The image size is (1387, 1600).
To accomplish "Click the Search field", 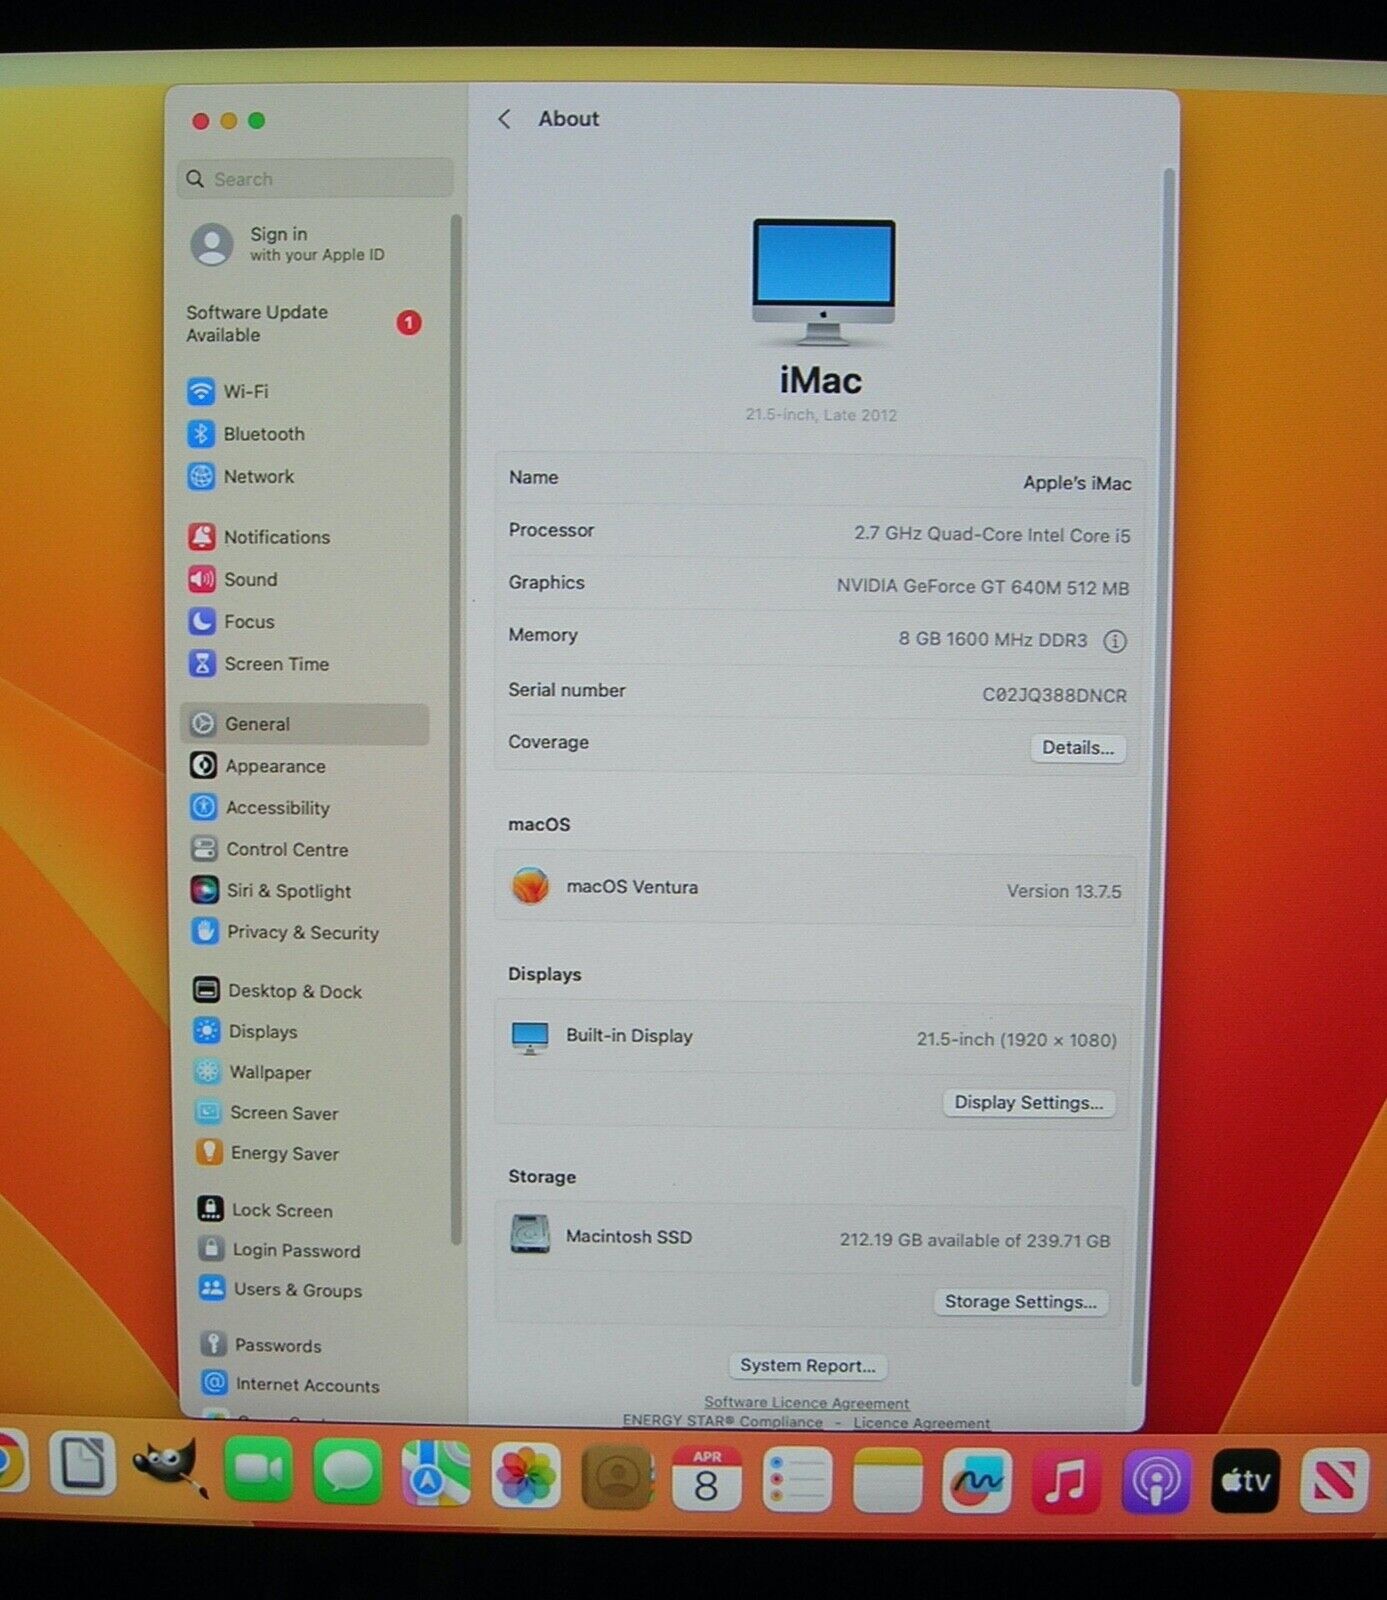I will click(x=316, y=179).
